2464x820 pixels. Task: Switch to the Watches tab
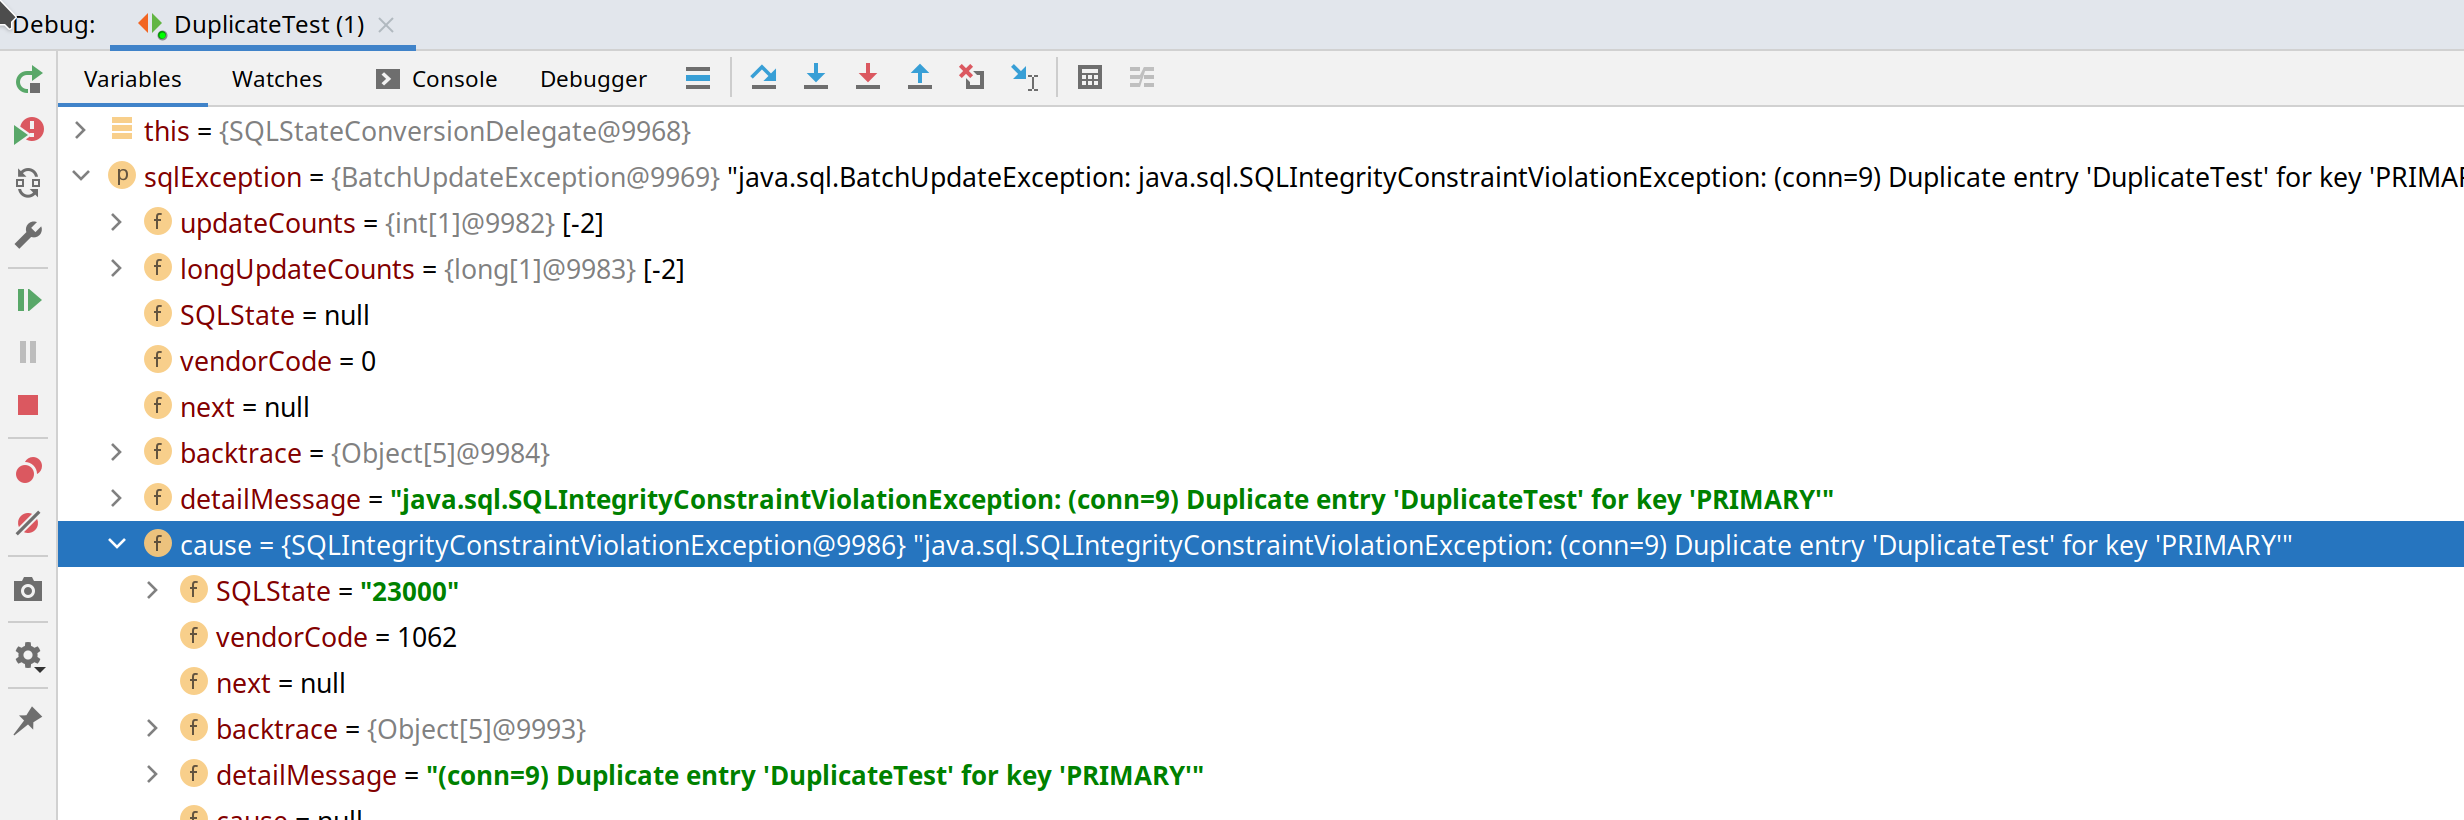point(277,79)
